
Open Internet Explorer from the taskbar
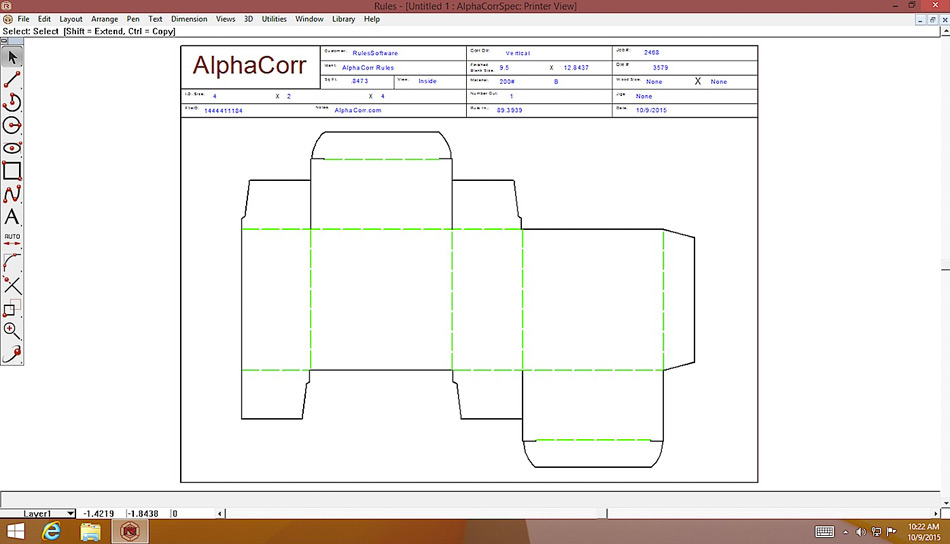52,531
